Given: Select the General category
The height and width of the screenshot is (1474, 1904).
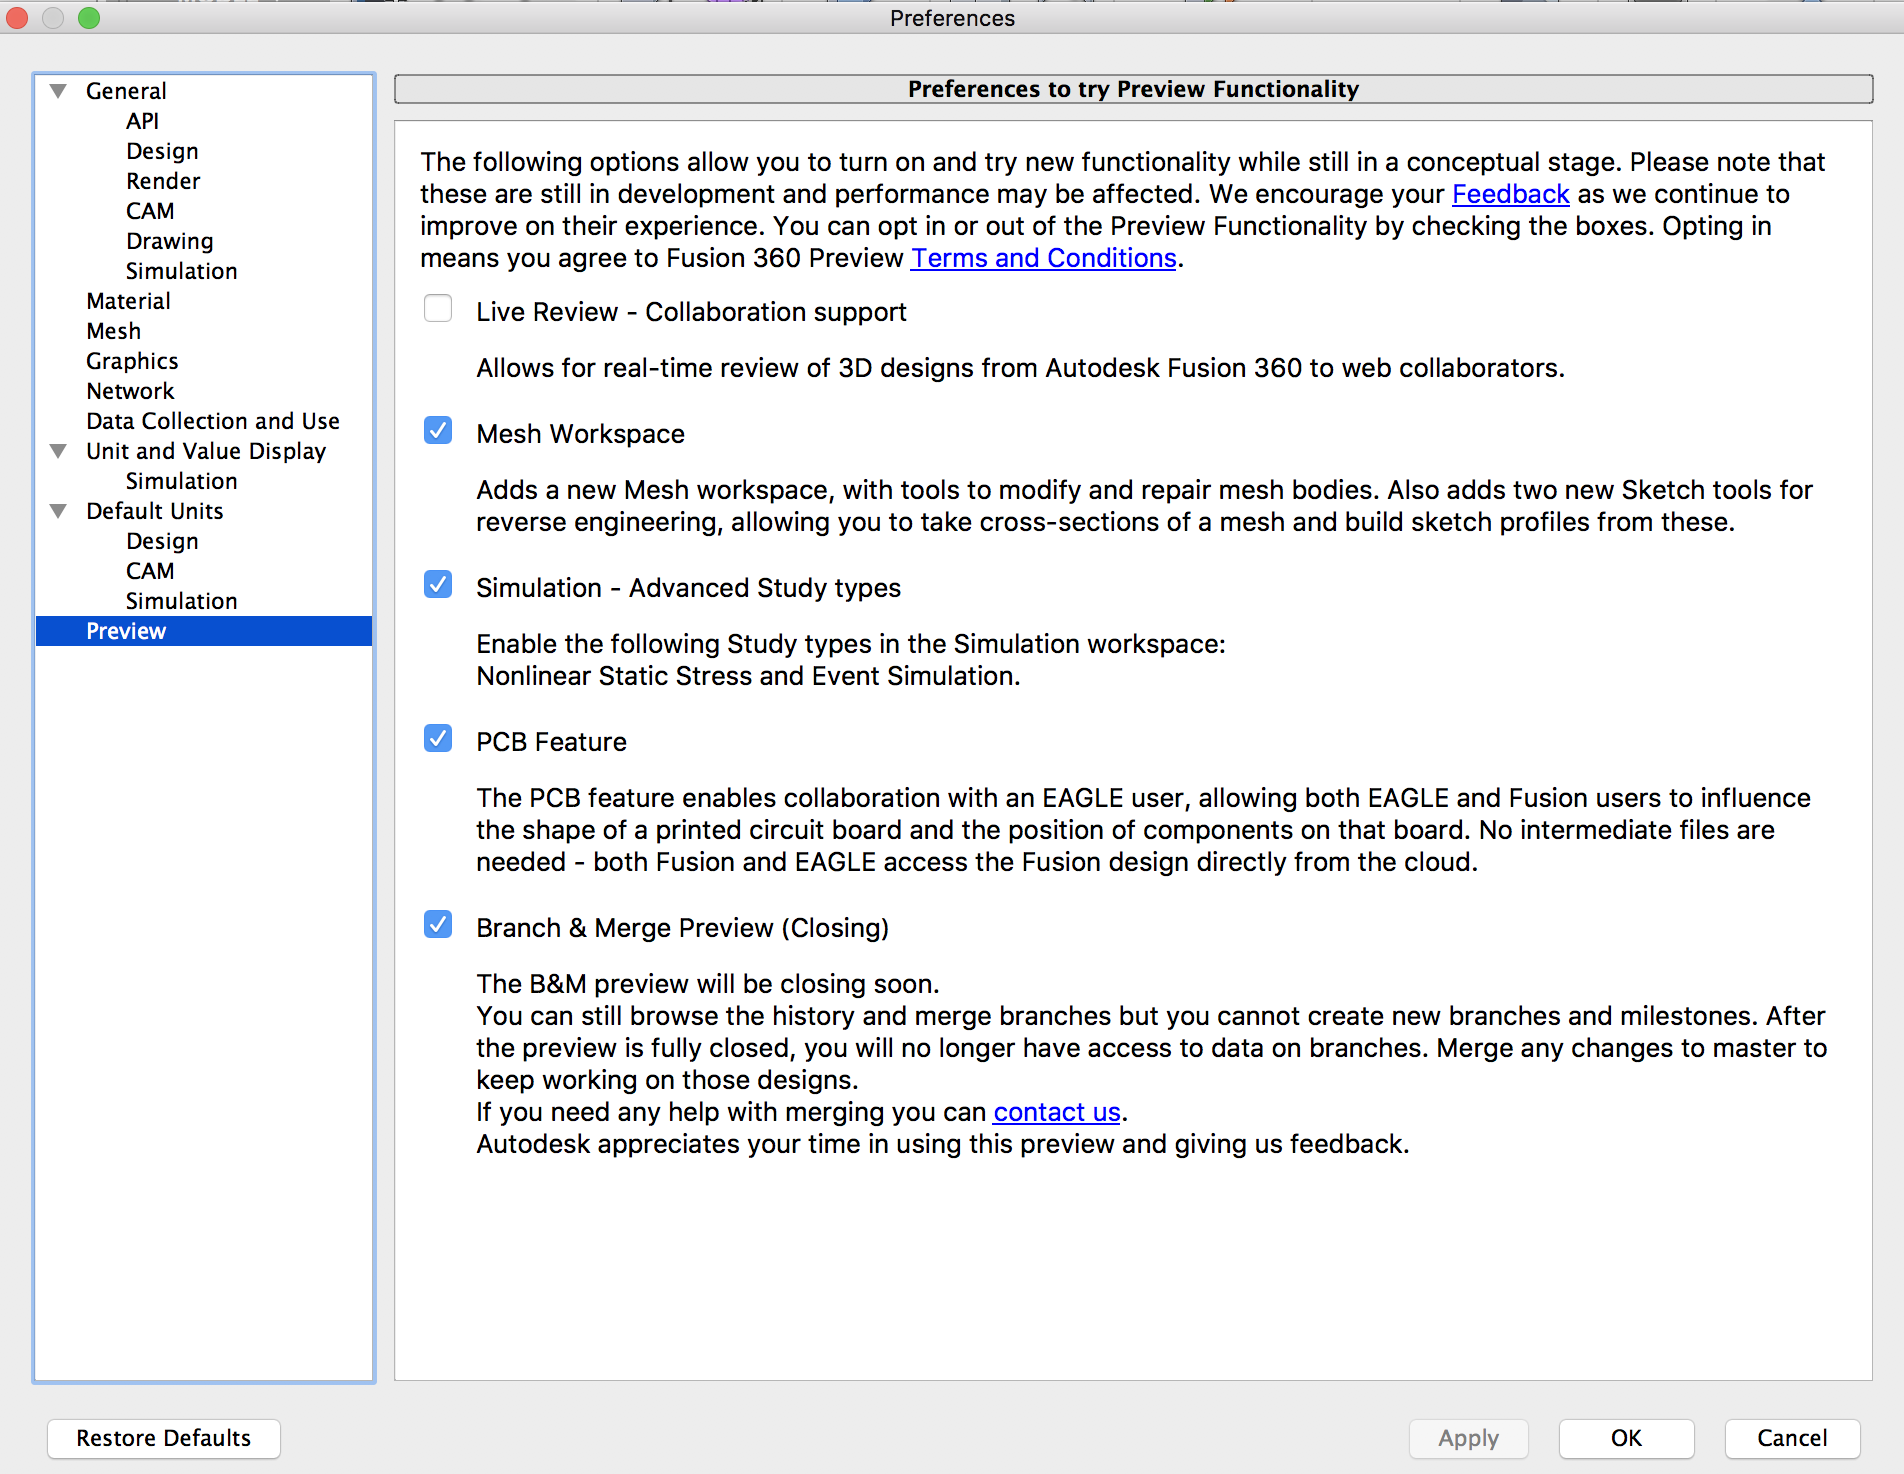Looking at the screenshot, I should point(126,91).
